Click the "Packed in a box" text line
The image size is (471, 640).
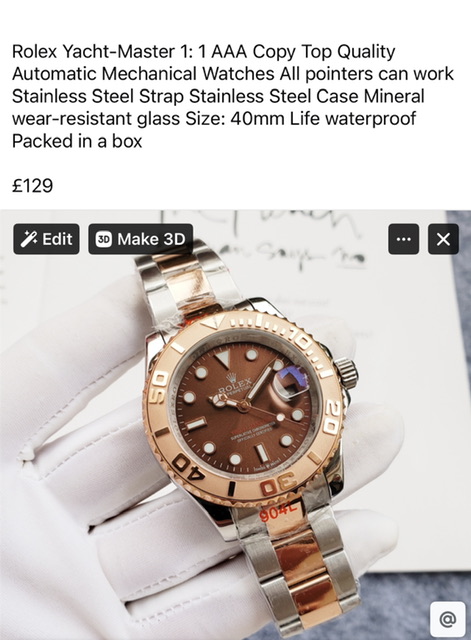tap(77, 141)
